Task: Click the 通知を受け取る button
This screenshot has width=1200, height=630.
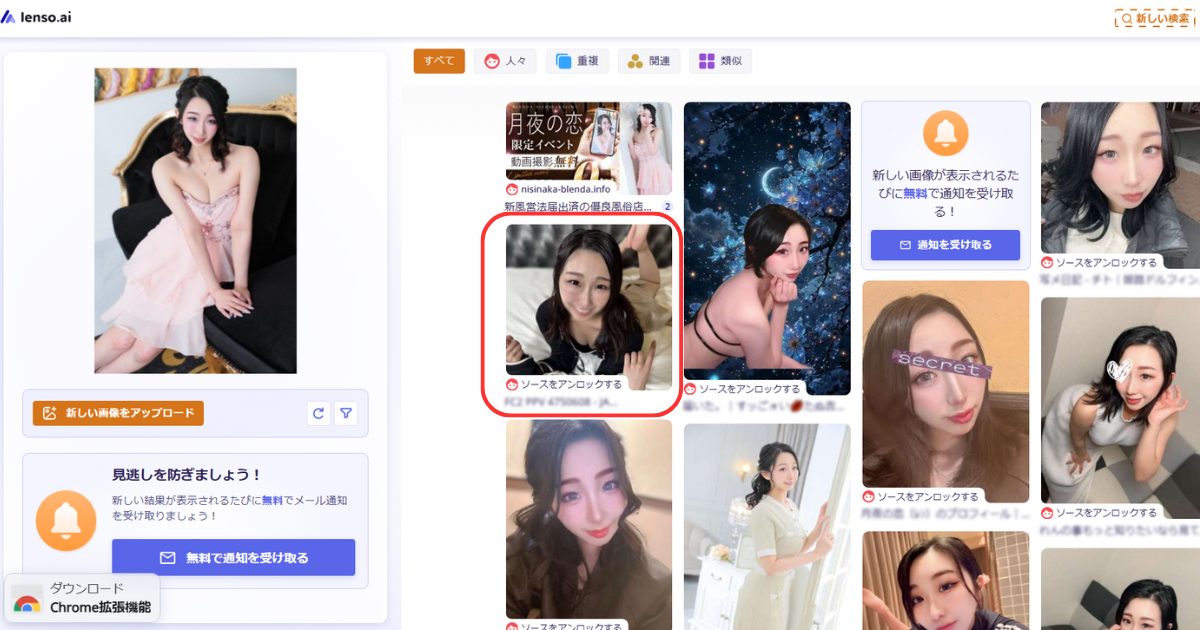Action: [945, 245]
